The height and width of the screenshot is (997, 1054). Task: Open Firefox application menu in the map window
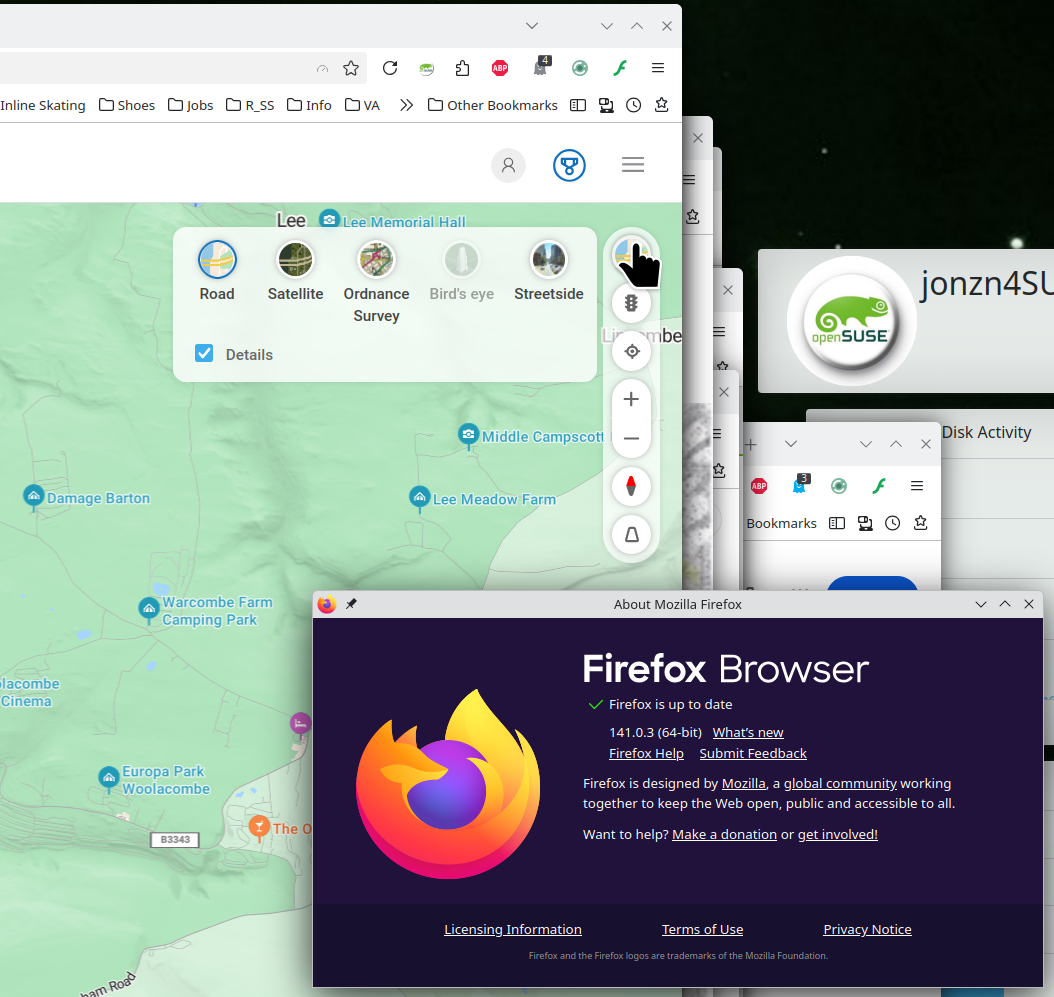click(658, 68)
